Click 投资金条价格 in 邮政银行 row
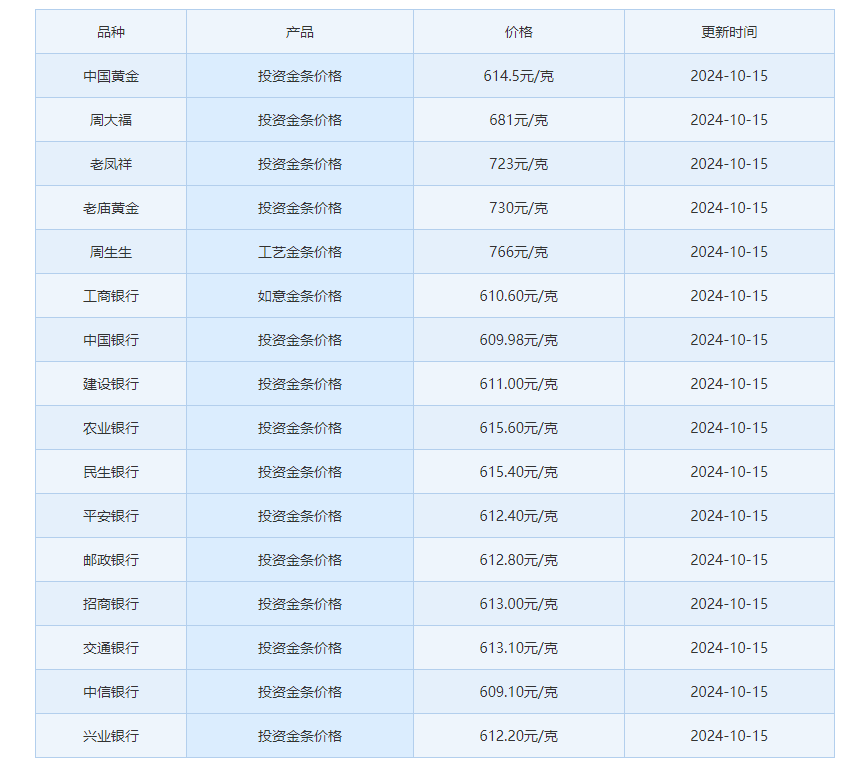859x769 pixels. [x=300, y=560]
